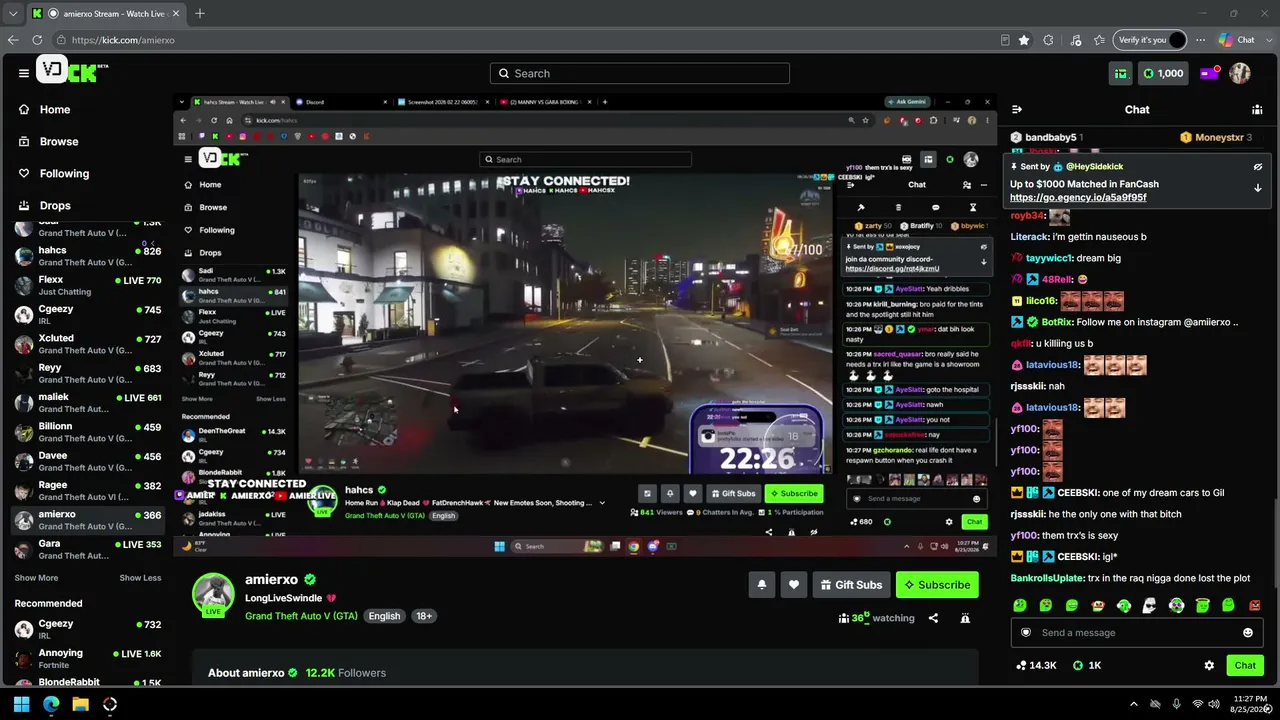Open the purple notifications inbox icon
This screenshot has width=1280, height=720.
pyautogui.click(x=1209, y=73)
